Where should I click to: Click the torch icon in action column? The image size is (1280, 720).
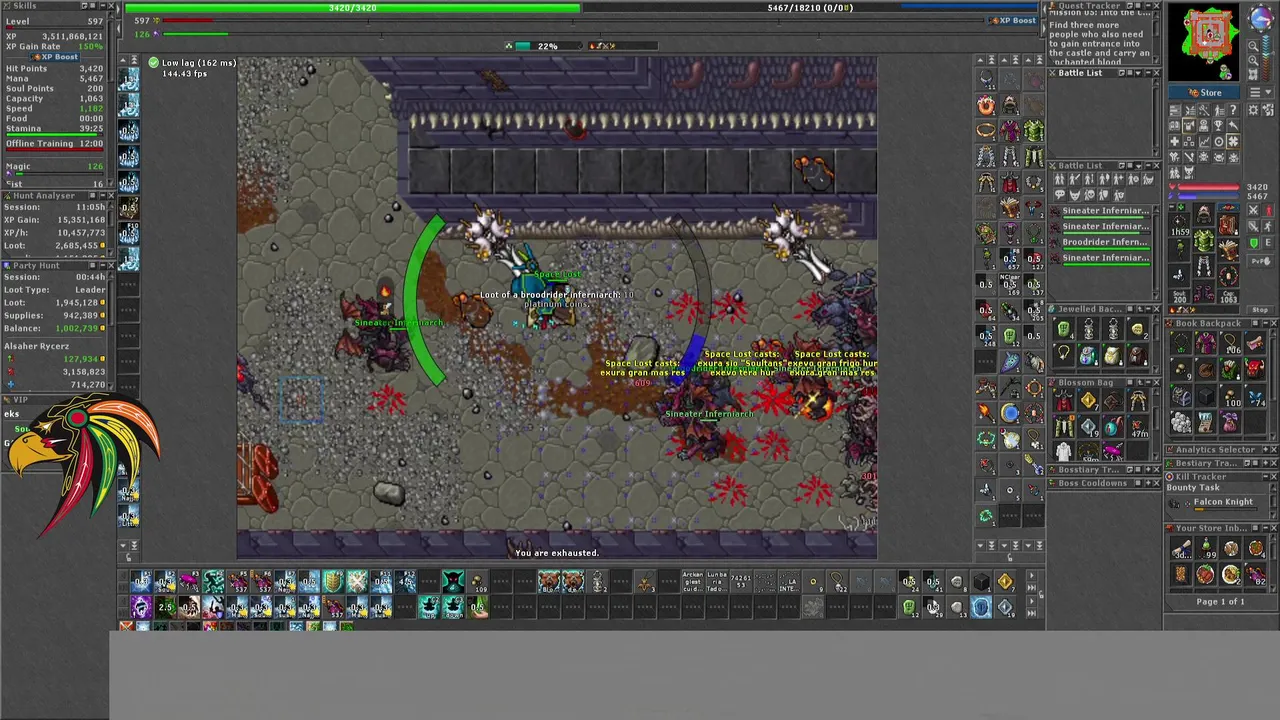[x=986, y=412]
